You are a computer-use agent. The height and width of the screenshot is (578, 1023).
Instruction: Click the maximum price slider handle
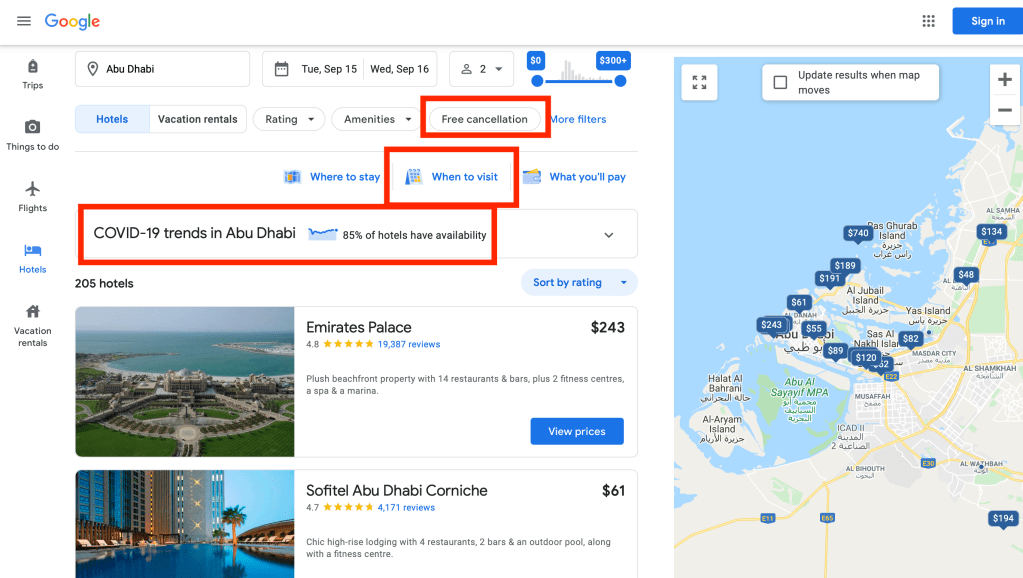click(x=620, y=81)
